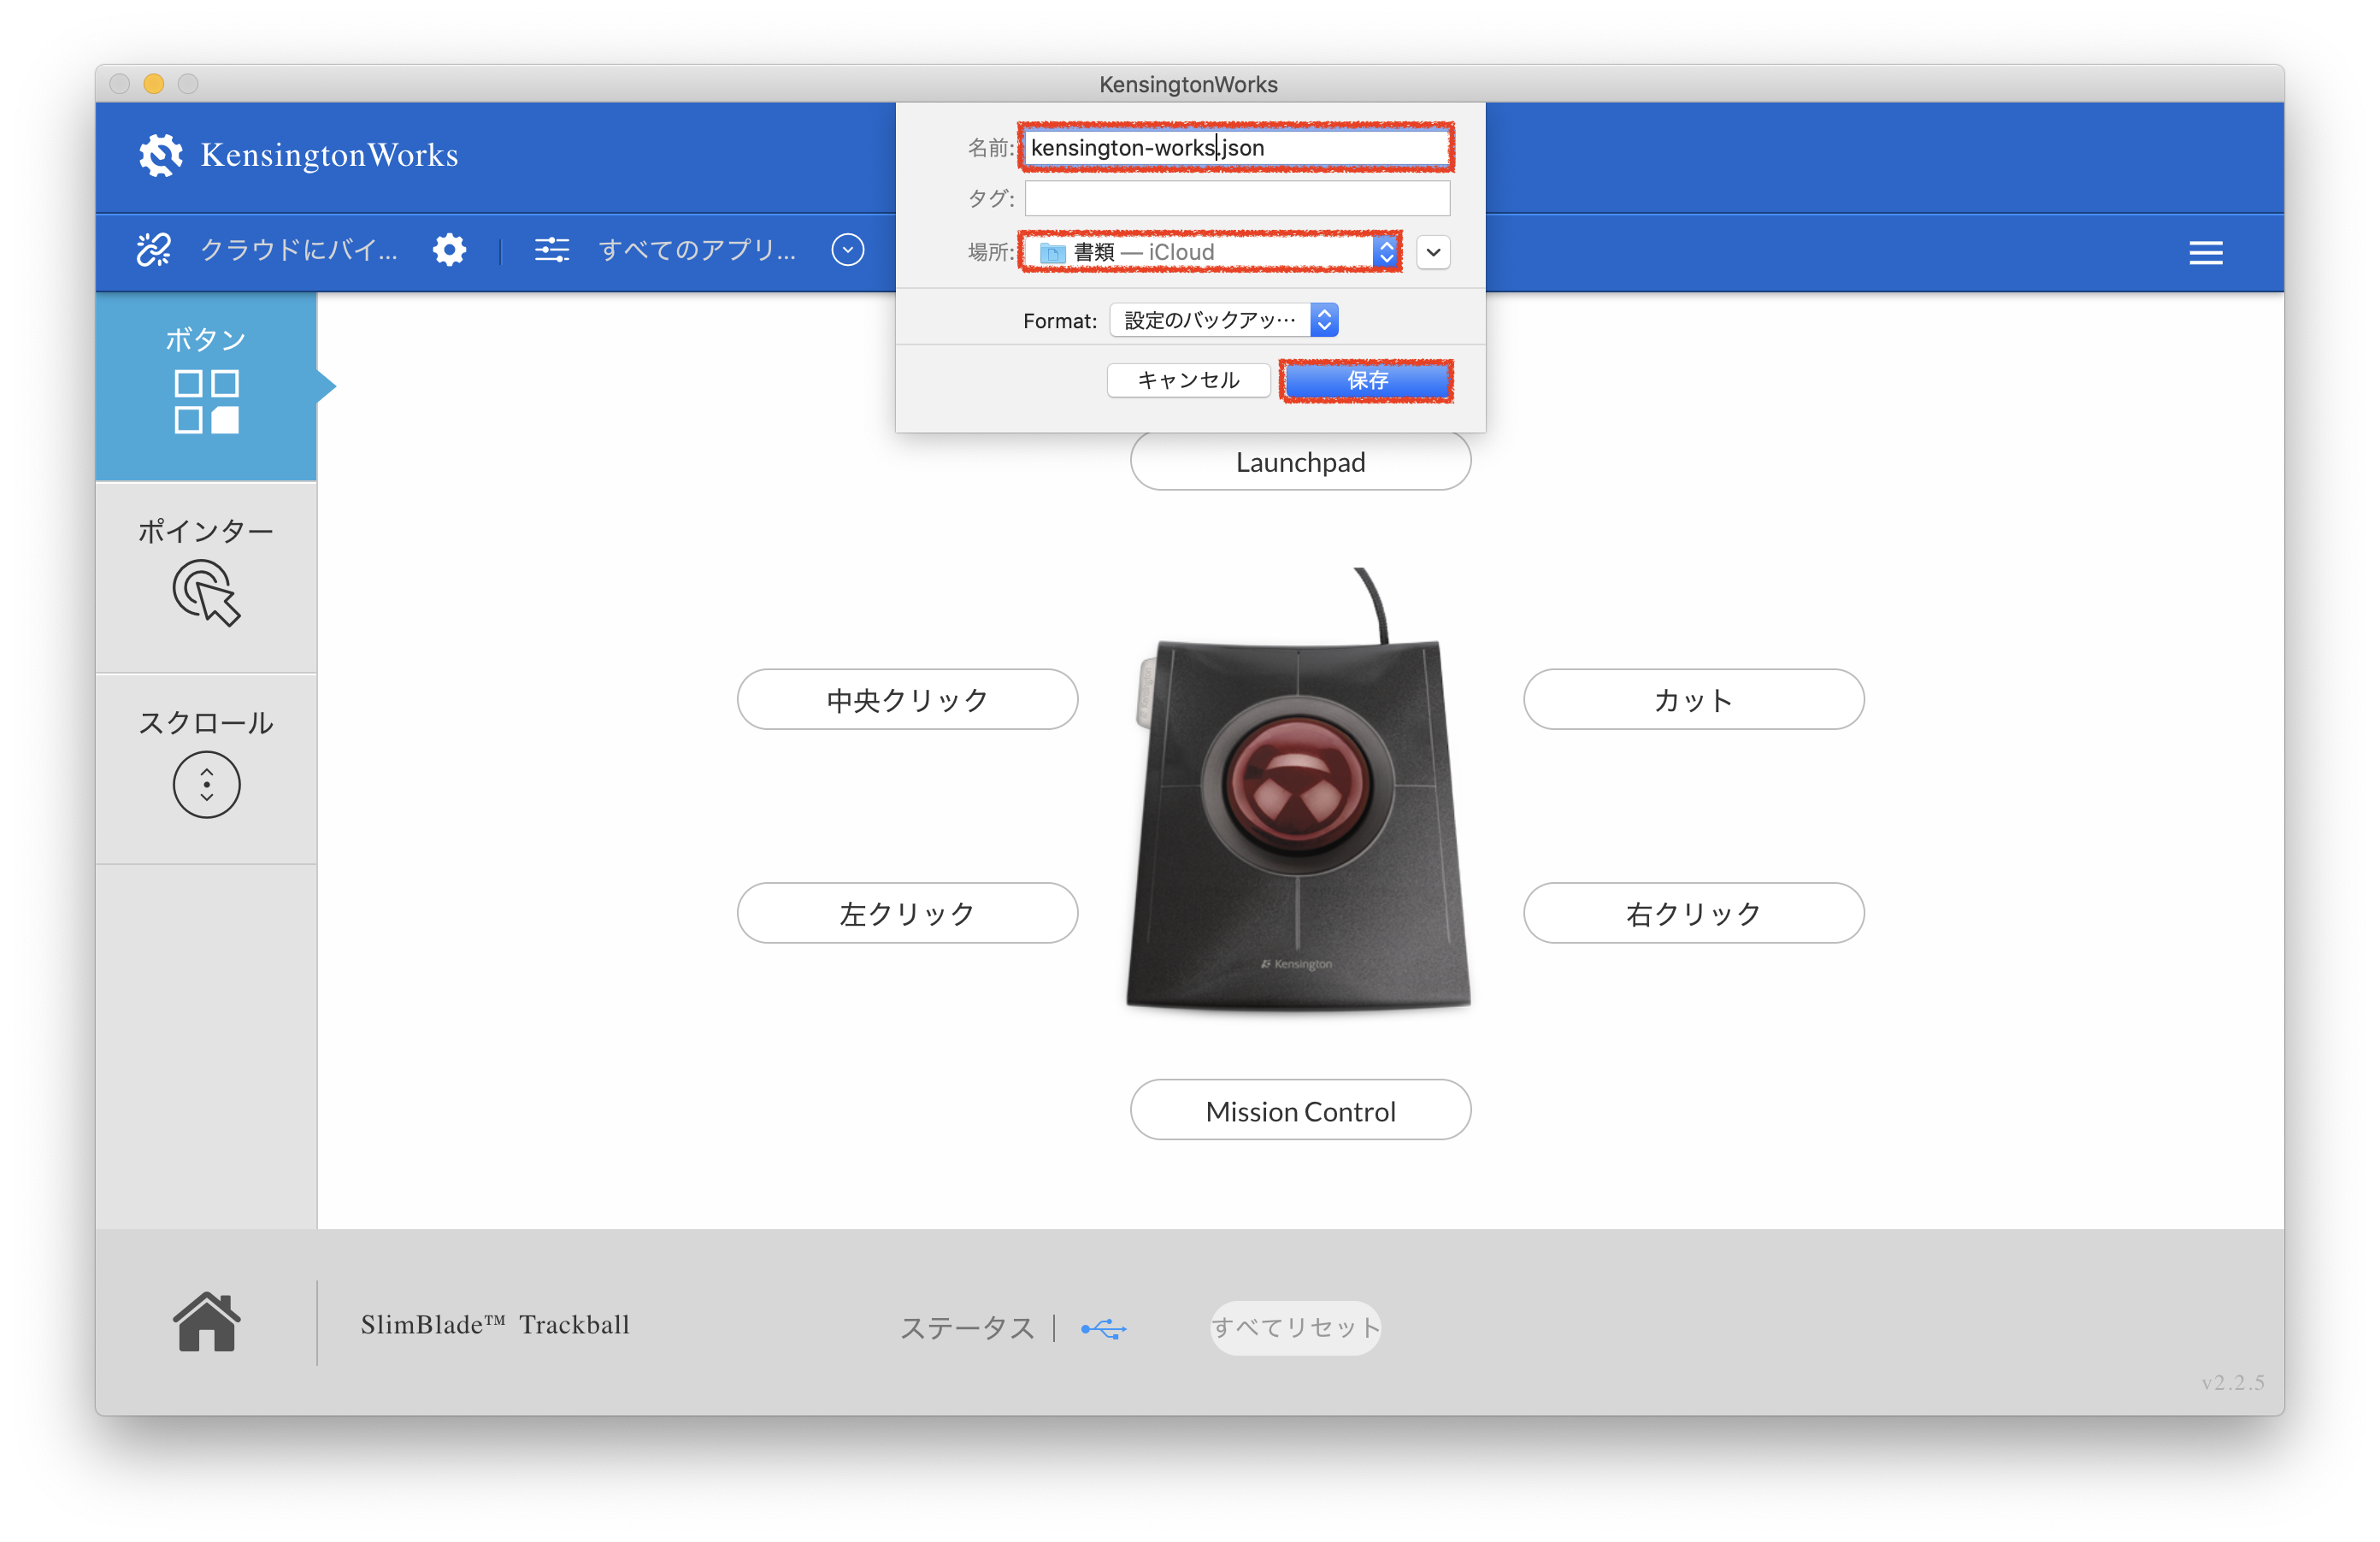
Task: Click the 名前 filename input field
Action: click(1237, 148)
